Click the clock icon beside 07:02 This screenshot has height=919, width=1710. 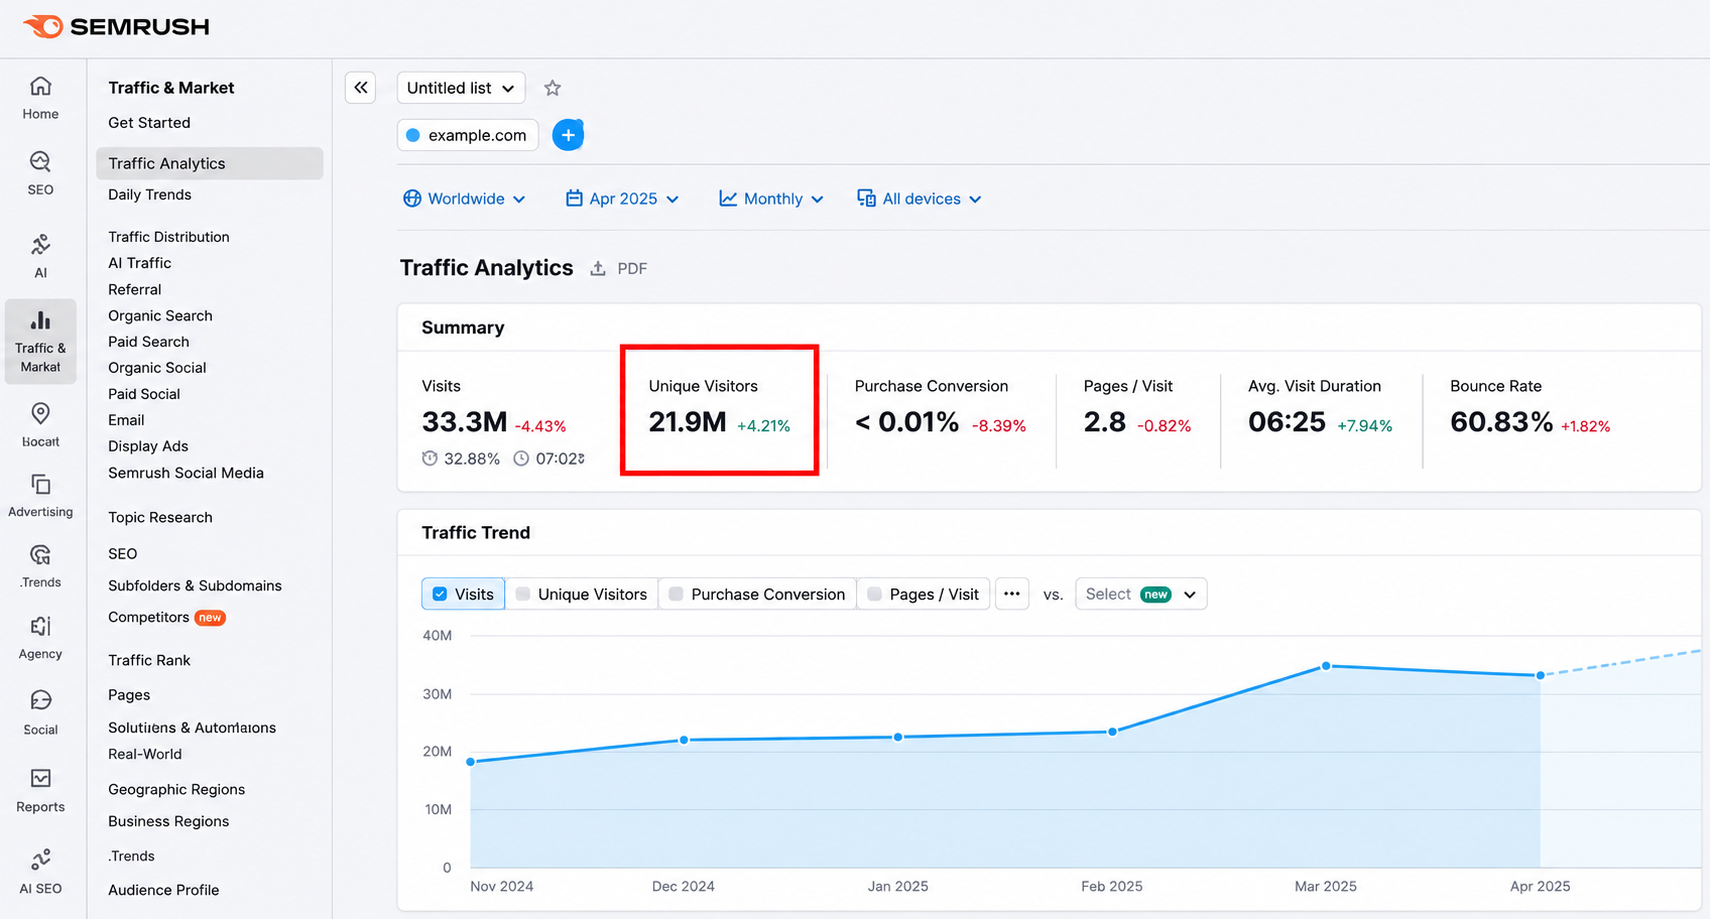(x=521, y=458)
